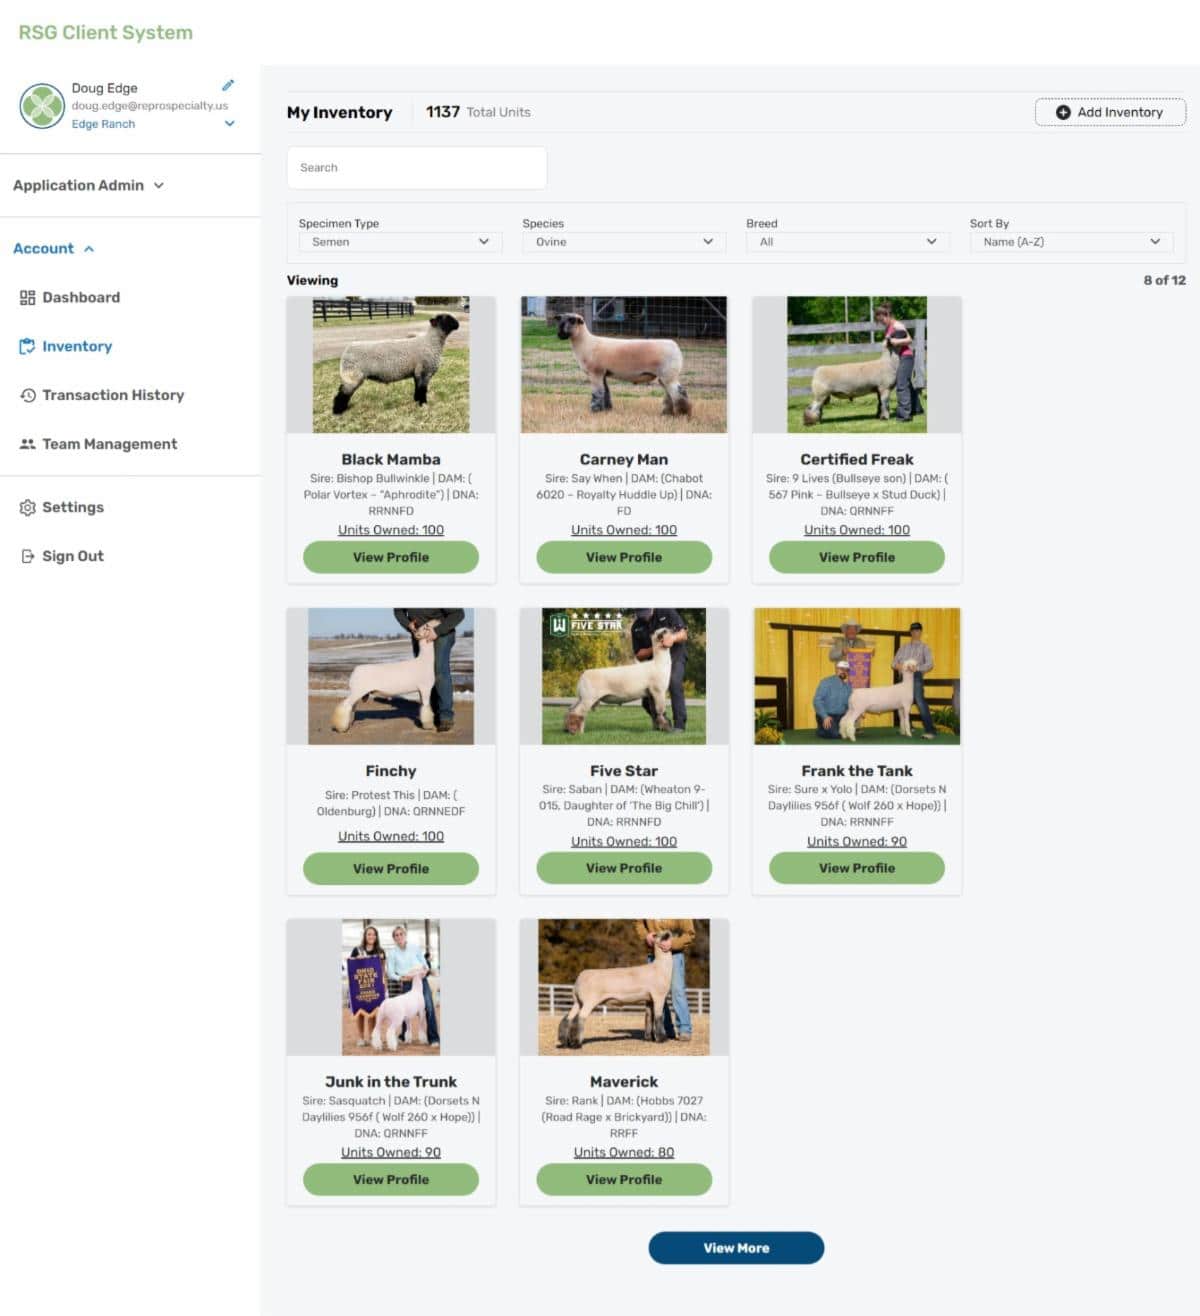Click the Team Management people icon
Screen dimensions: 1200x1316
28,444
